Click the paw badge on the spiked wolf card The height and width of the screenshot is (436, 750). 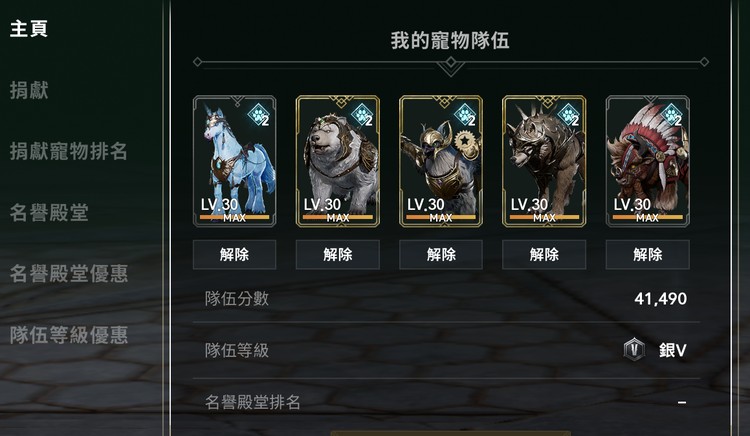[x=568, y=115]
